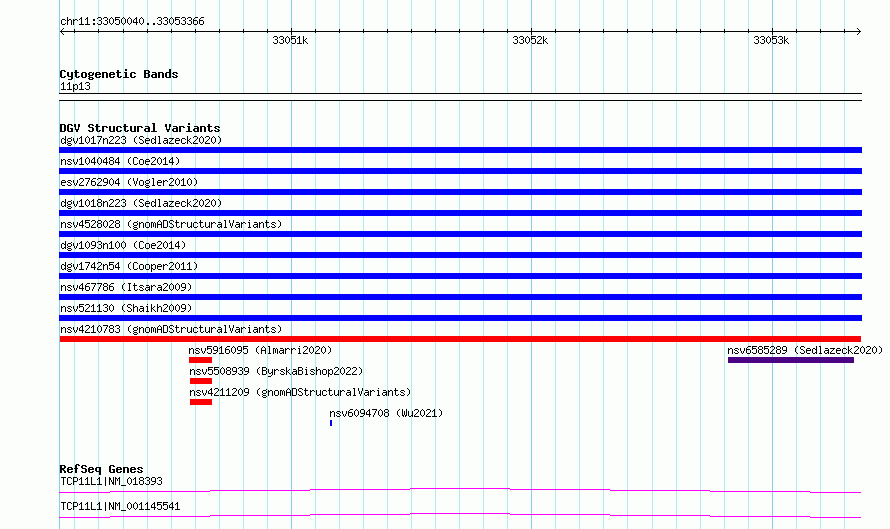
Task: Click the ruler's right arrowhead
Action: point(858,32)
